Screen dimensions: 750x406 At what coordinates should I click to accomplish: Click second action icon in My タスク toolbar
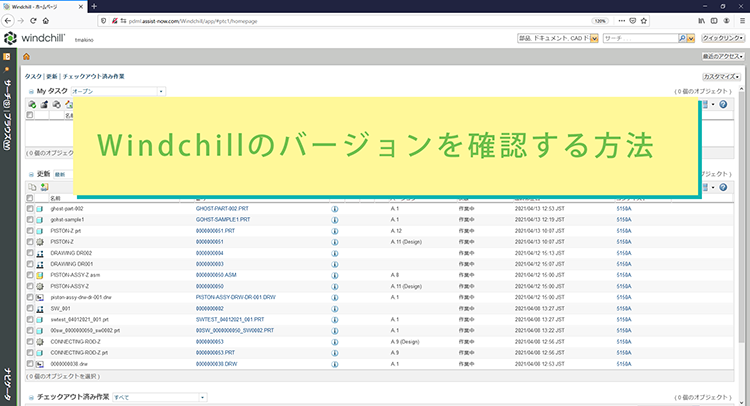point(44,104)
